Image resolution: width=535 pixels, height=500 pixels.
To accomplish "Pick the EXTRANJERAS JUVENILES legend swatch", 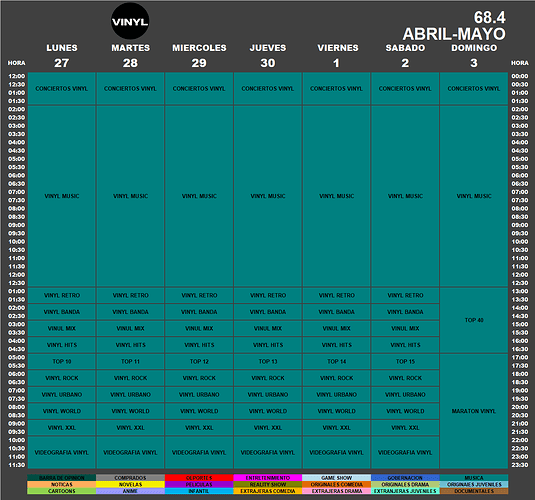I will 405,491.
